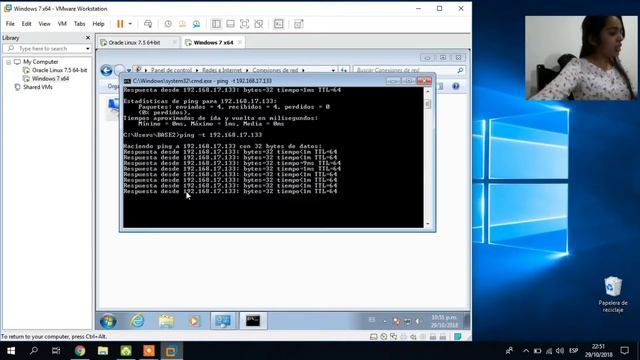Launch Internet Explorer from guest taskbar
This screenshot has width=640, height=360.
coord(138,321)
